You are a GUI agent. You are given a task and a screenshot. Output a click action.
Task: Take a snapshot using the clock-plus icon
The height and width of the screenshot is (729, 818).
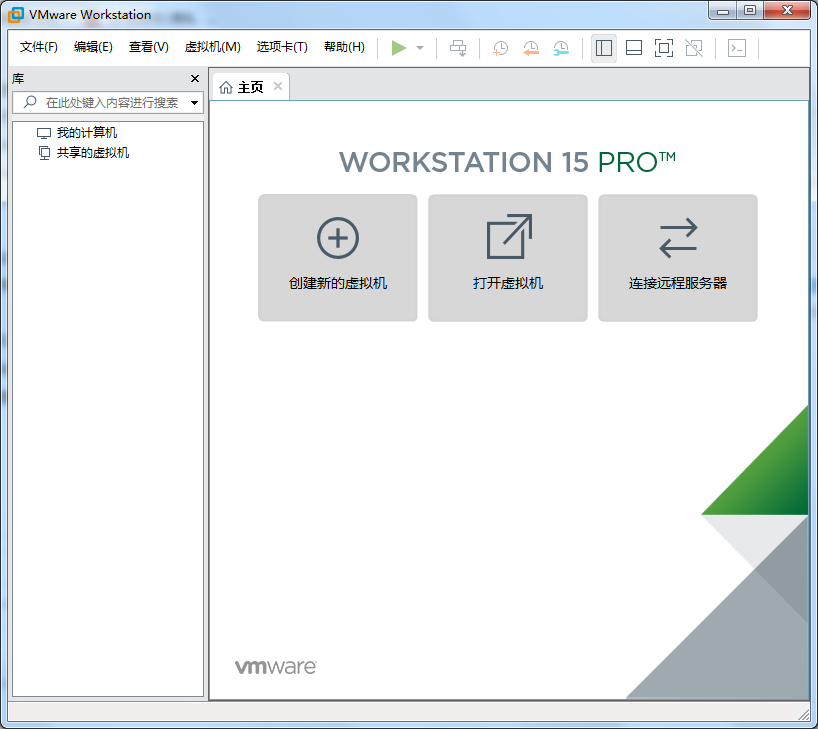(x=500, y=48)
